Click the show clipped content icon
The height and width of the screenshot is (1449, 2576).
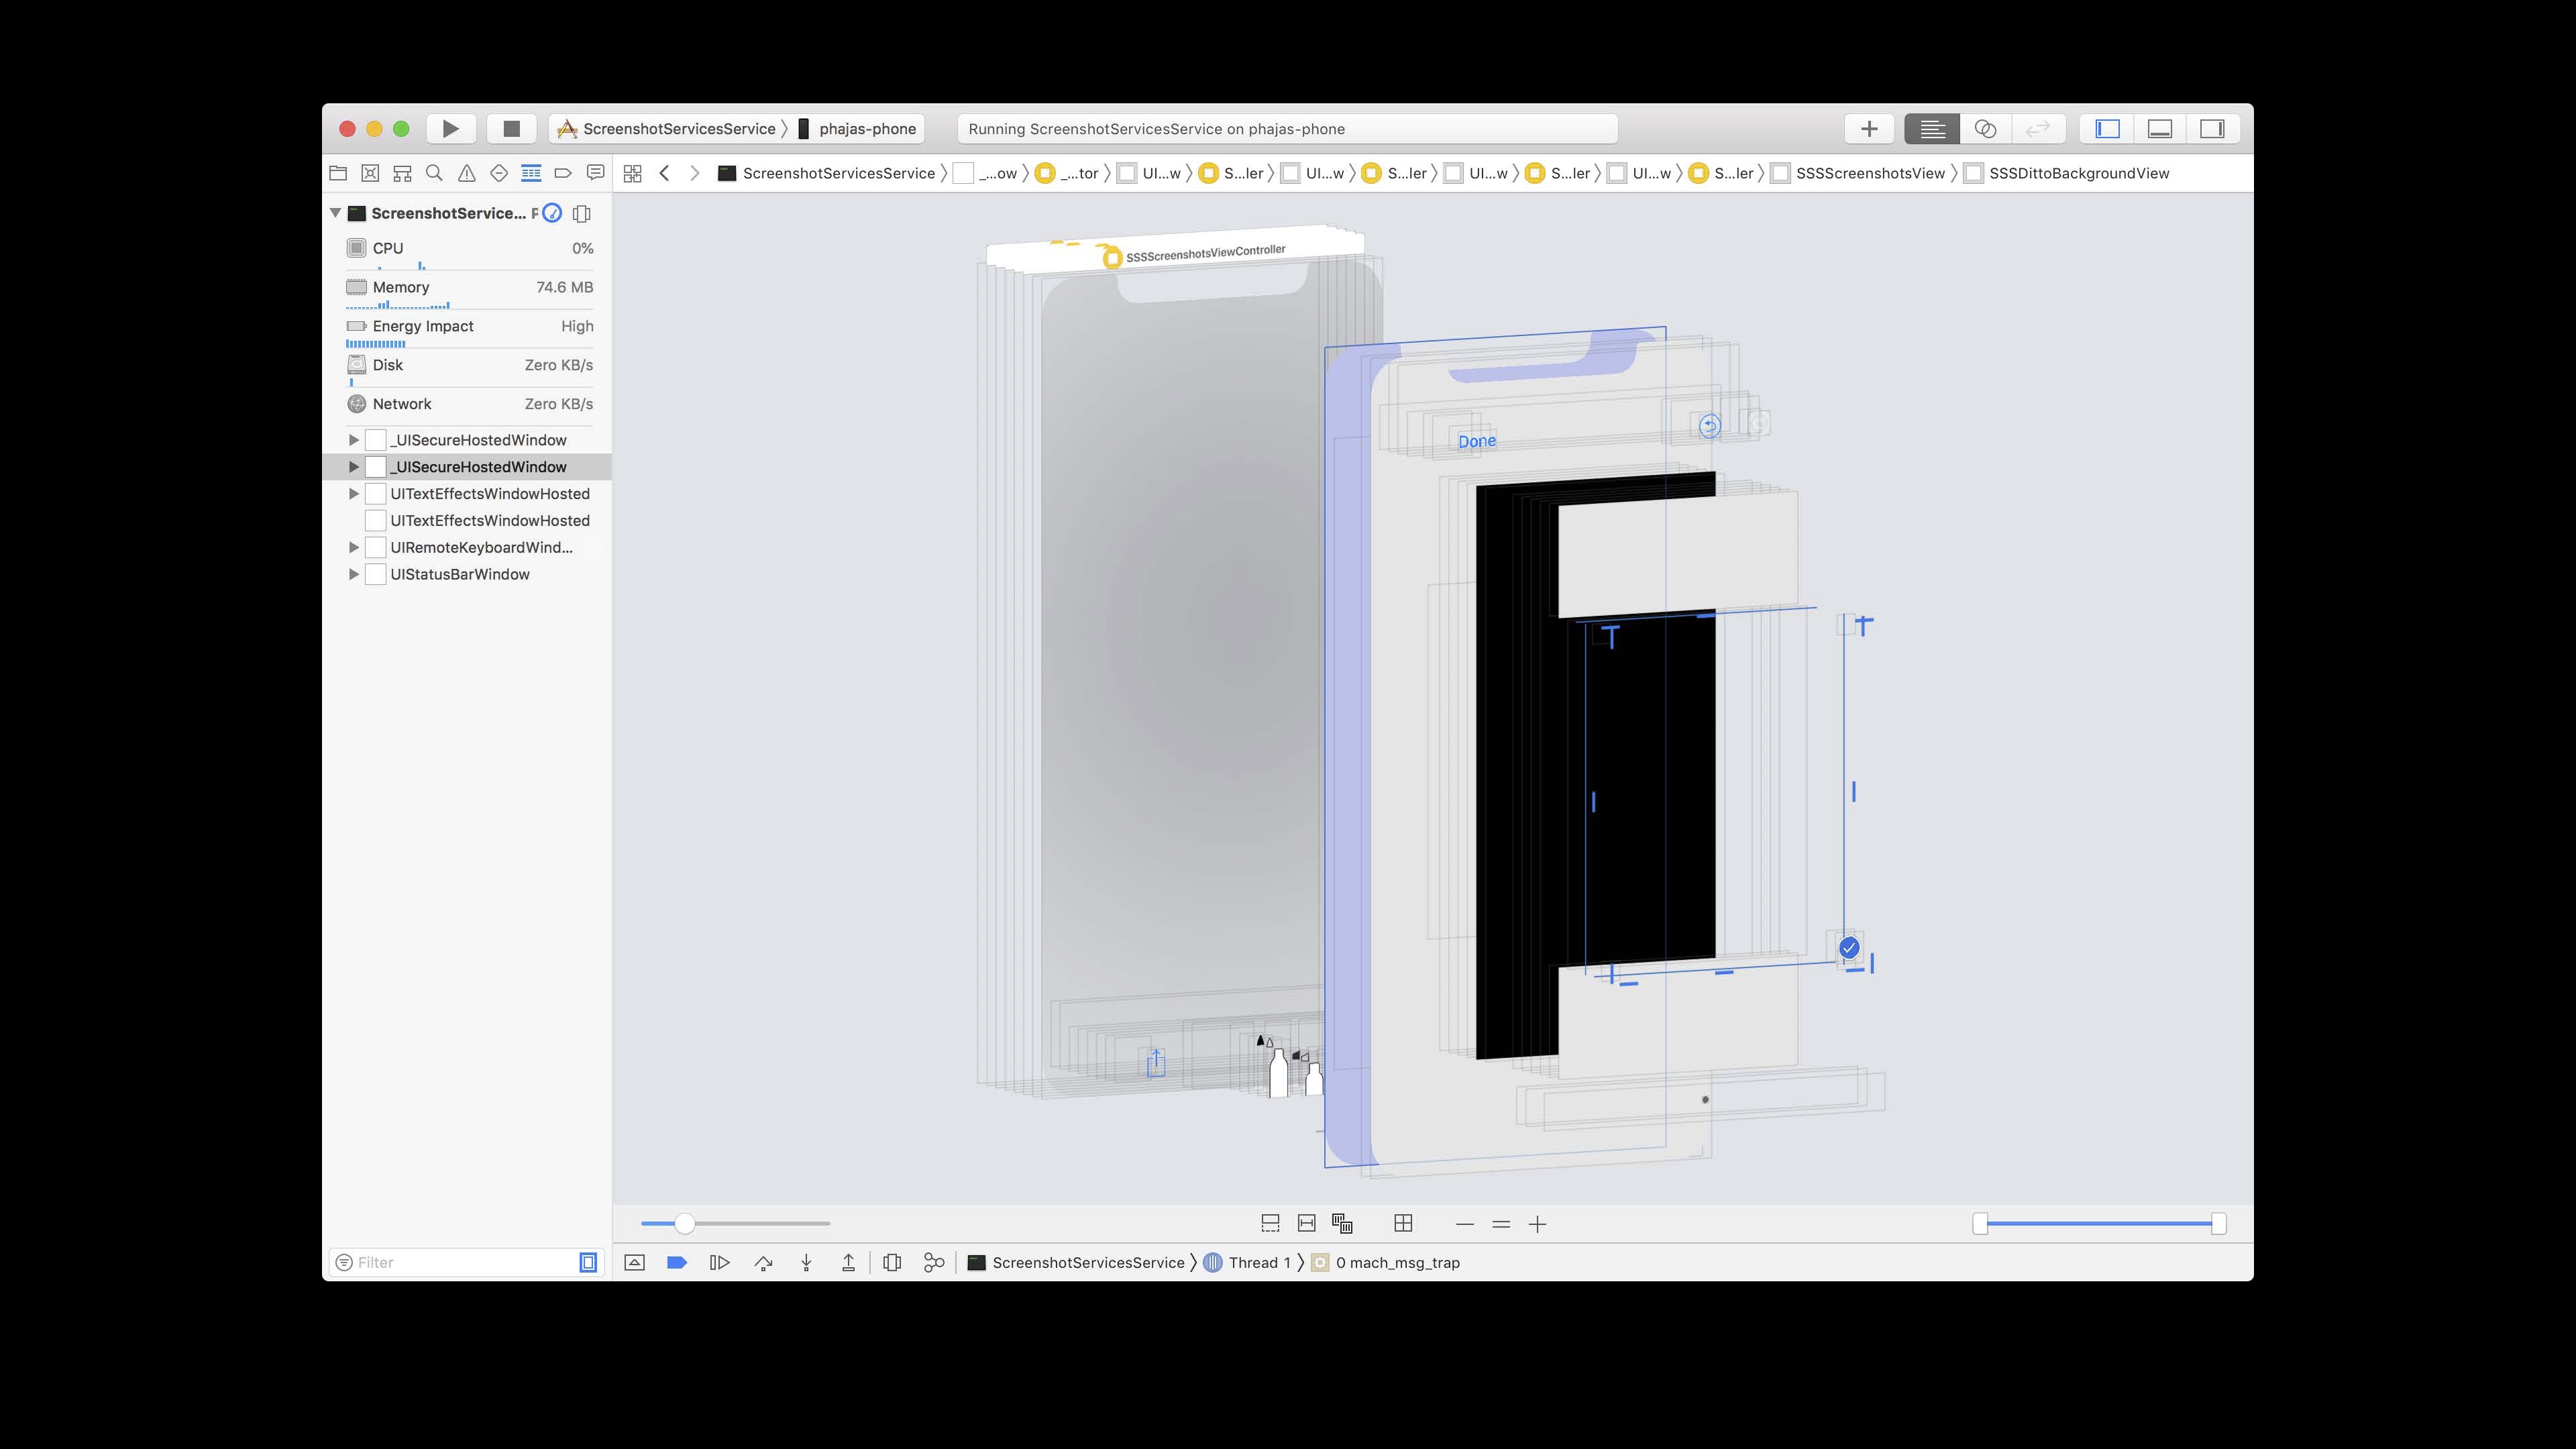click(1270, 1224)
